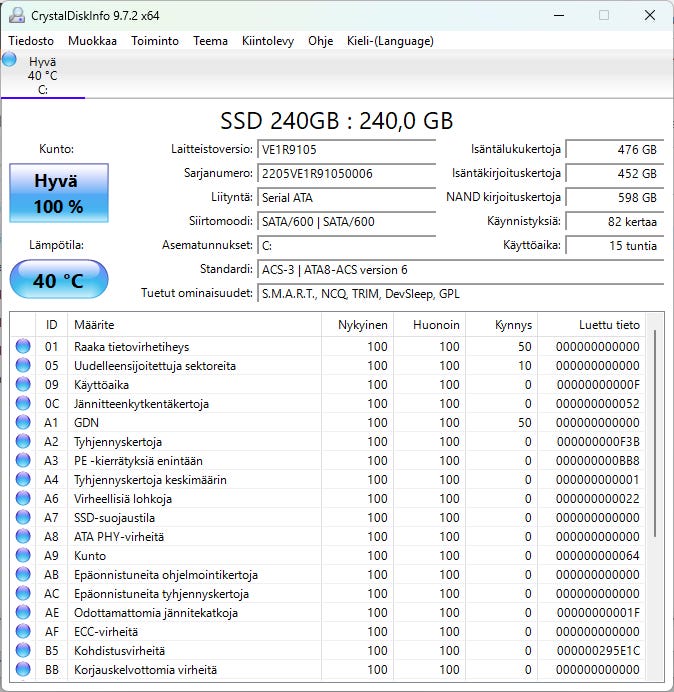Click status orb for SSD-suojaustila row
Viewport: 674px width, 692px height.
pos(23,518)
